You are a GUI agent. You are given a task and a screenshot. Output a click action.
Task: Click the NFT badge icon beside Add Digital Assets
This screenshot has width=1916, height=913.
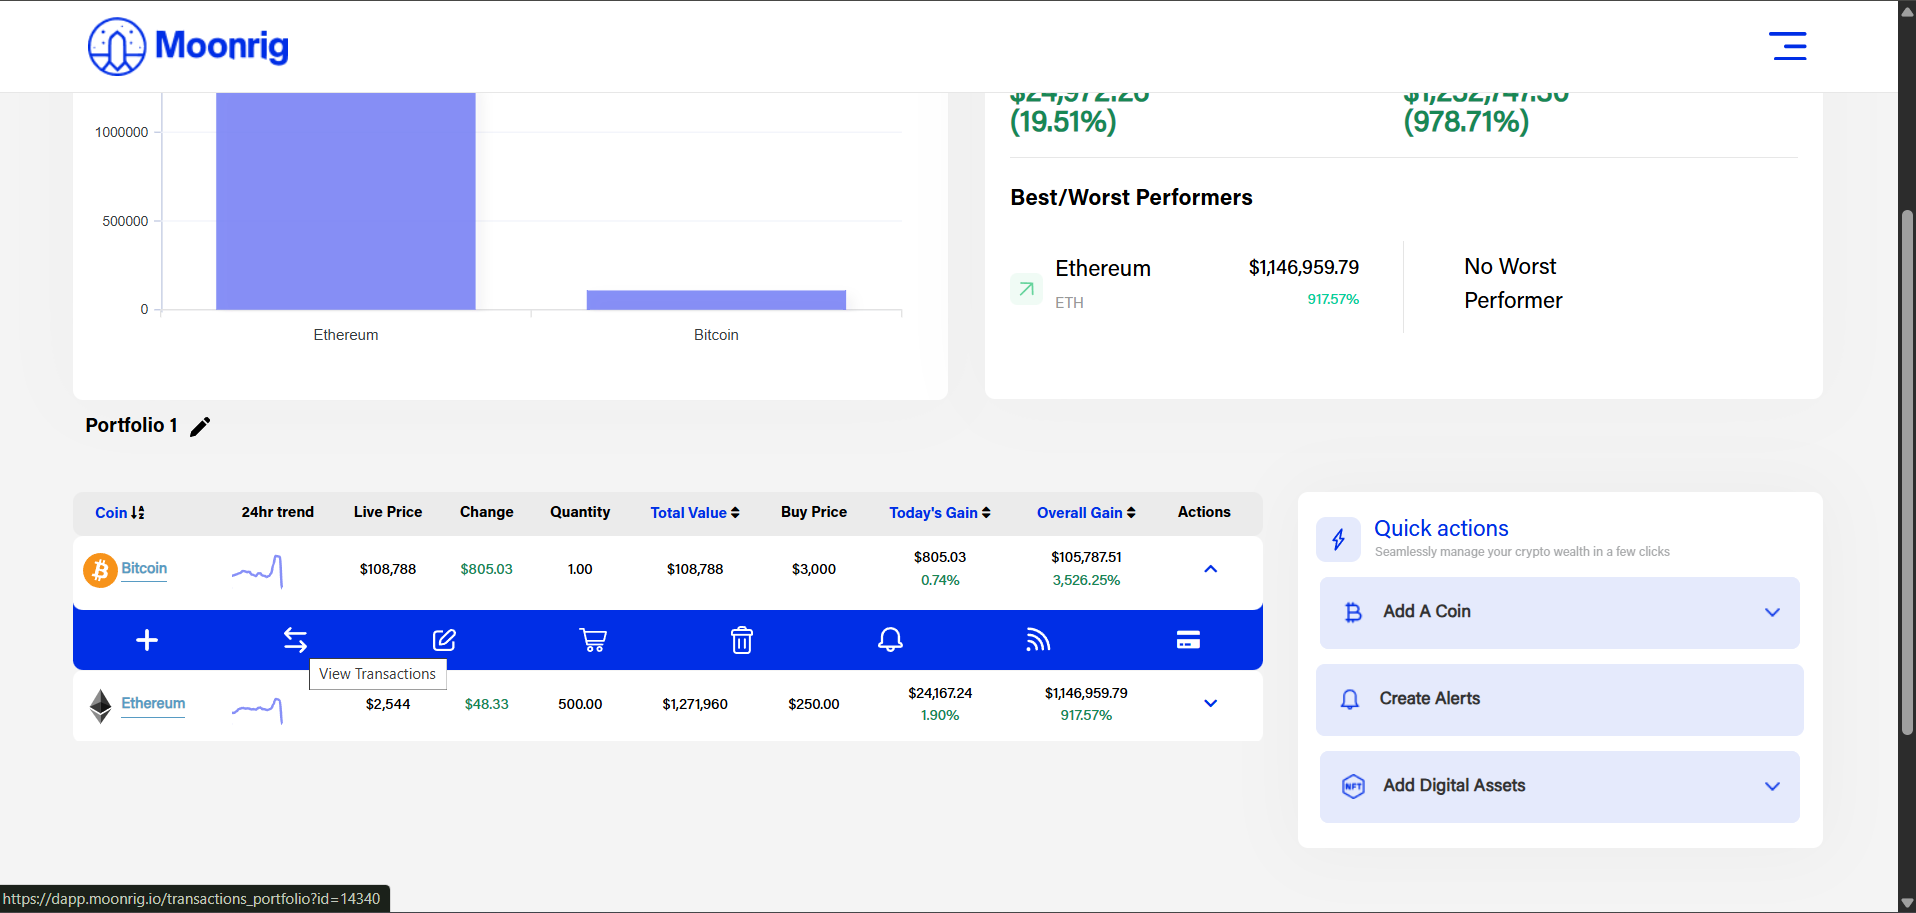[x=1353, y=786]
